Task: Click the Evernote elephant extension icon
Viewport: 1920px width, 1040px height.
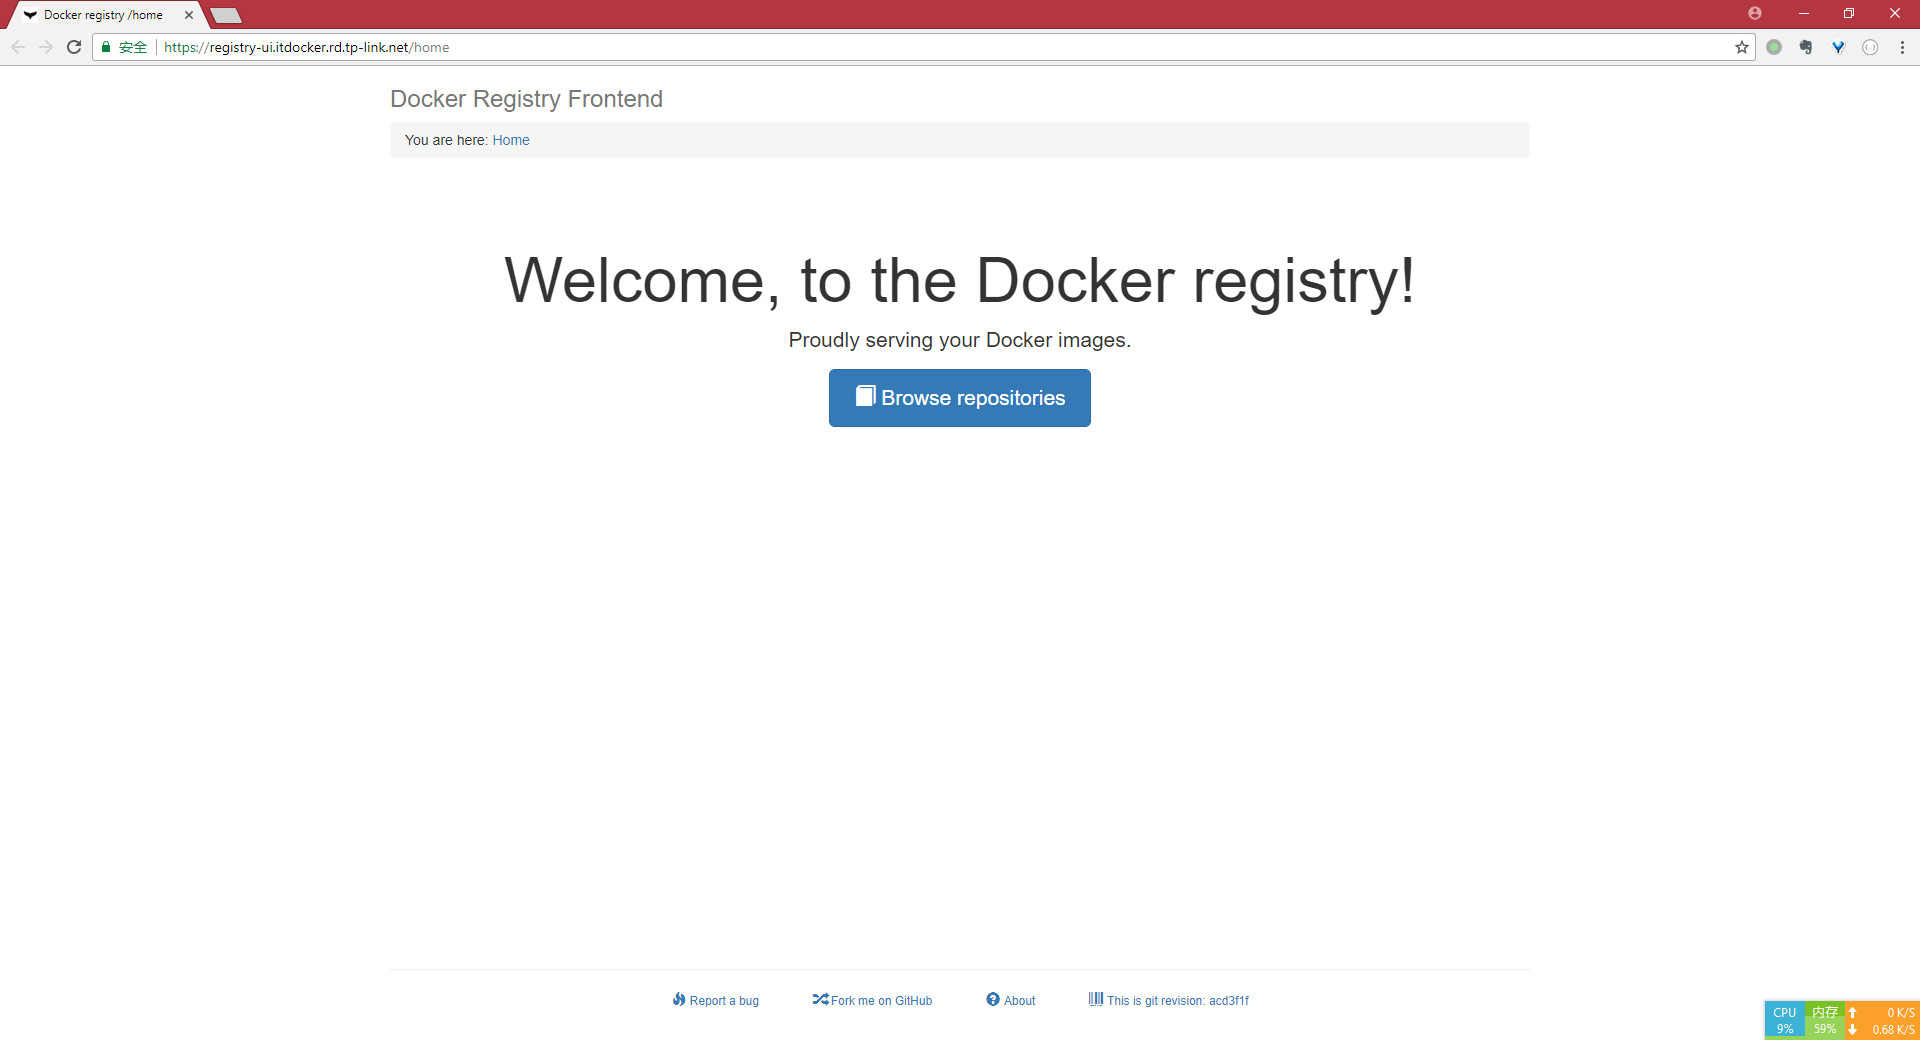Action: coord(1806,47)
